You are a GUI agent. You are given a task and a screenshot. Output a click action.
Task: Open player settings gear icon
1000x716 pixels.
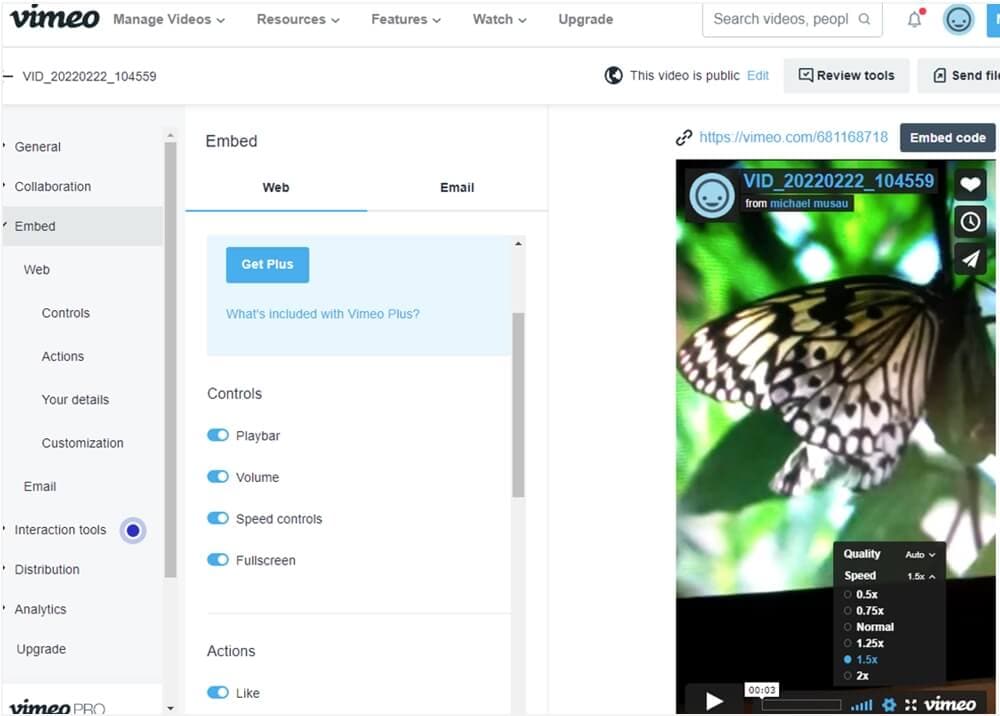click(889, 705)
